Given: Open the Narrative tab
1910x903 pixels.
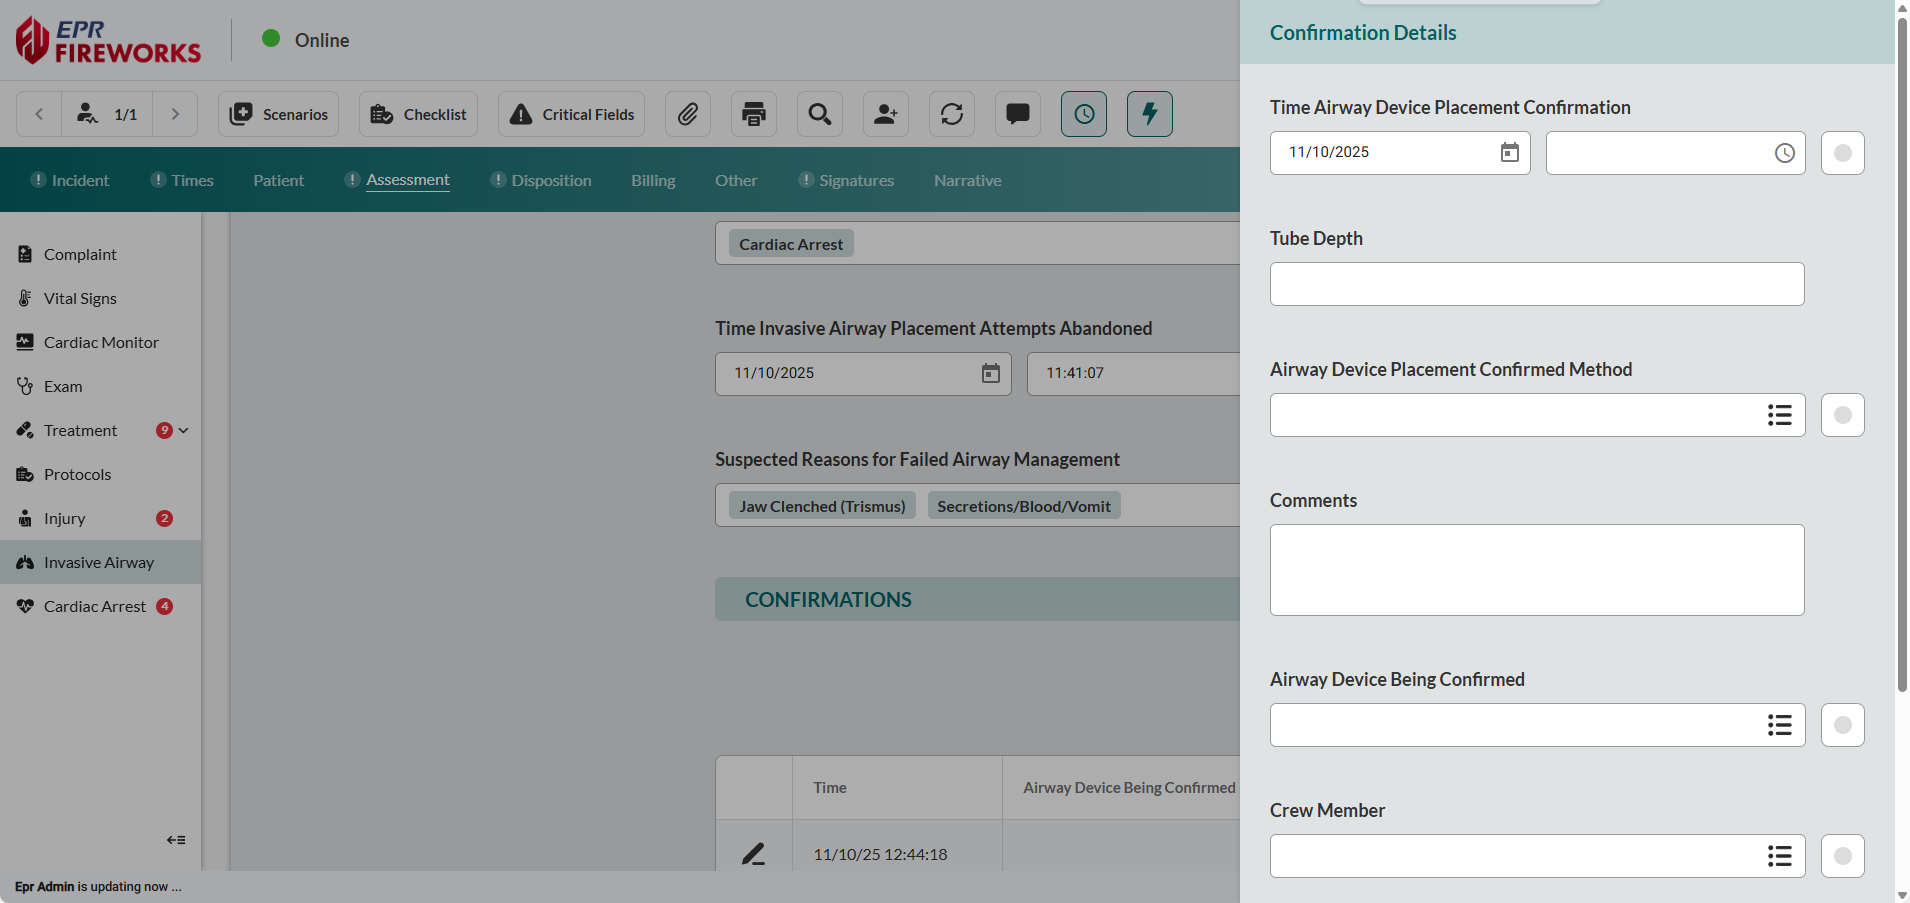Looking at the screenshot, I should 967,180.
